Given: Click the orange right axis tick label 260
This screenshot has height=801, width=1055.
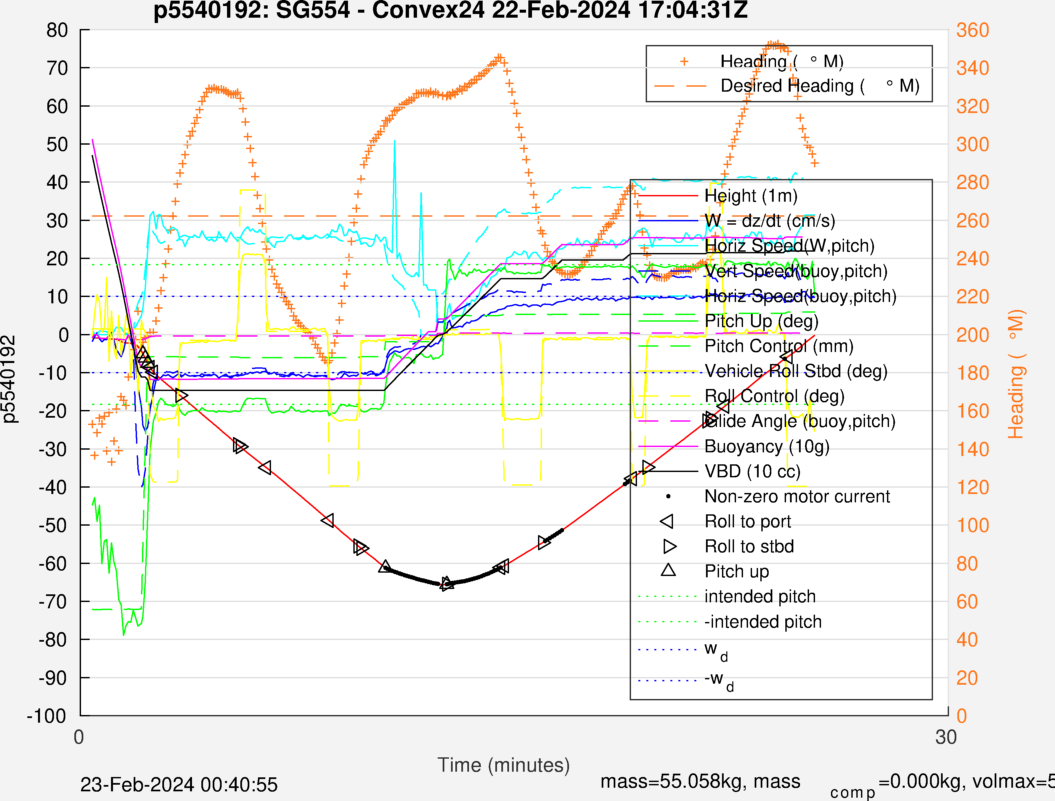Looking at the screenshot, I should pos(972,220).
